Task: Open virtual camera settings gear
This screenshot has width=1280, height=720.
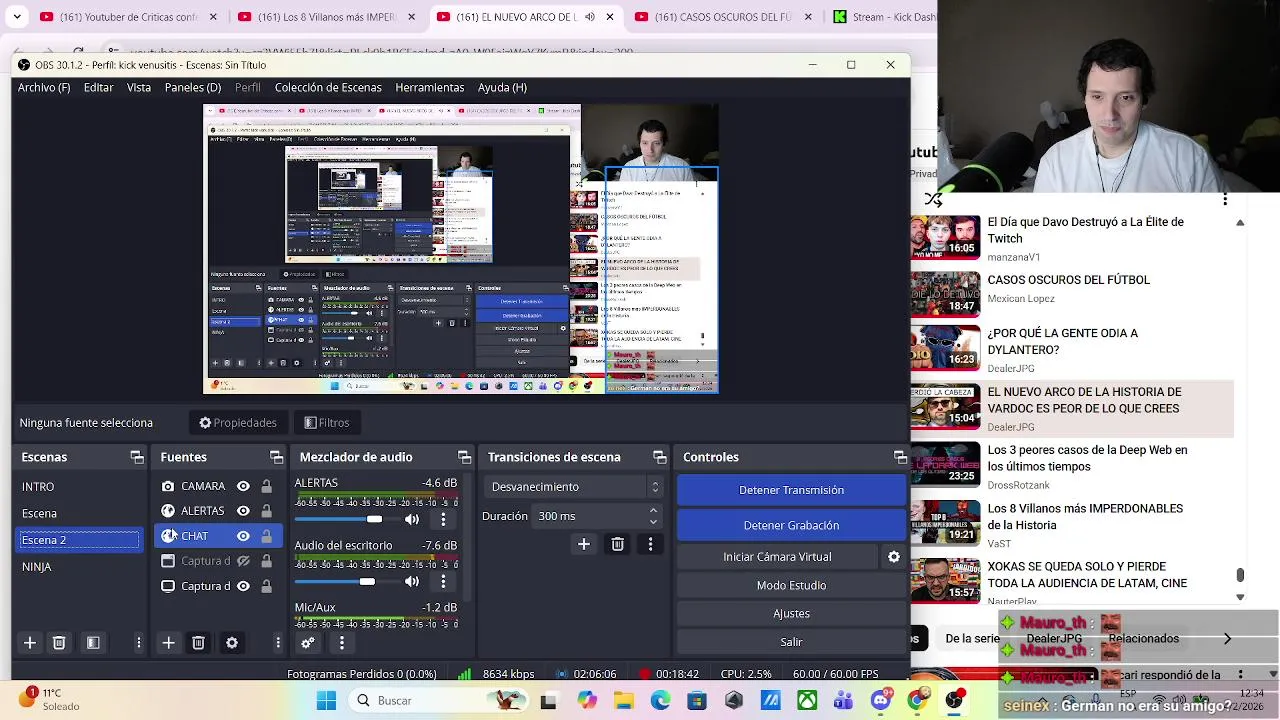Action: pyautogui.click(x=894, y=557)
